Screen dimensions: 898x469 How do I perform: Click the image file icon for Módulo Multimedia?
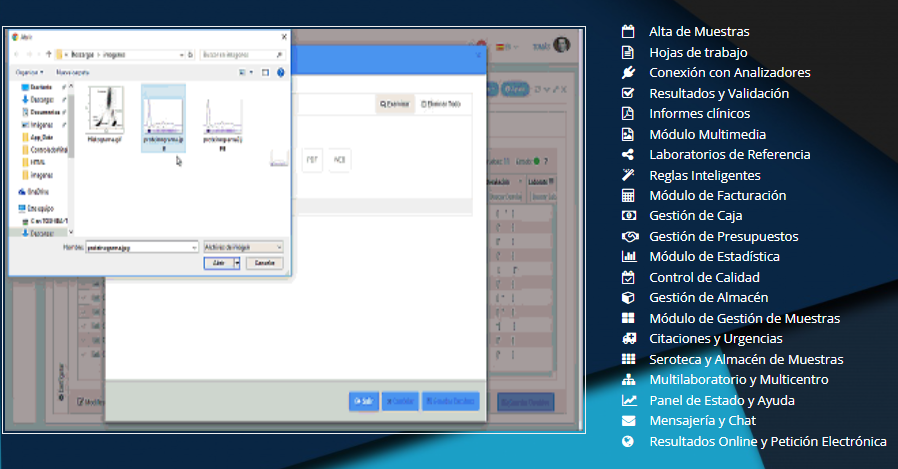click(628, 134)
